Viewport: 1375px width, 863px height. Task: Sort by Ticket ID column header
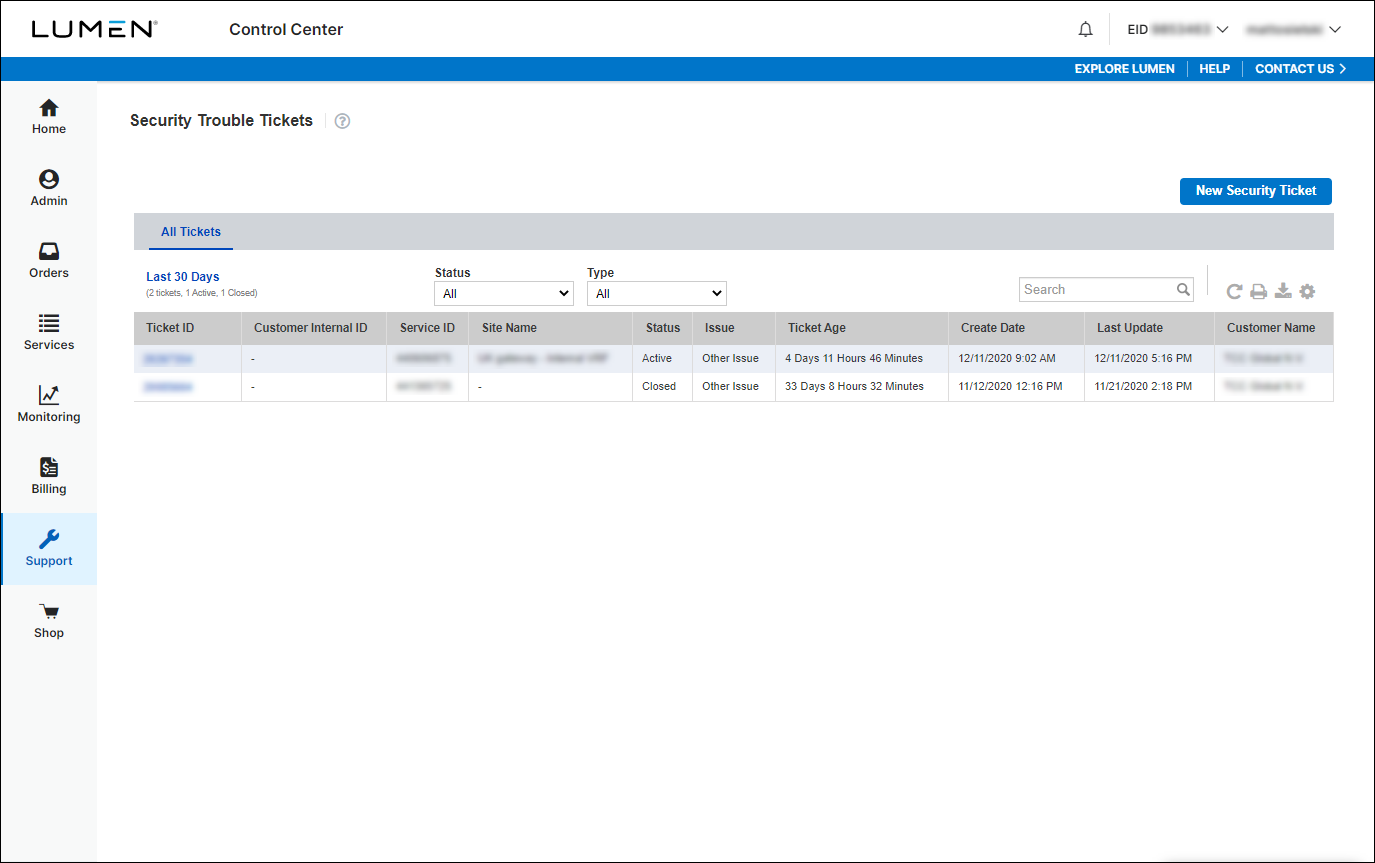[170, 328]
